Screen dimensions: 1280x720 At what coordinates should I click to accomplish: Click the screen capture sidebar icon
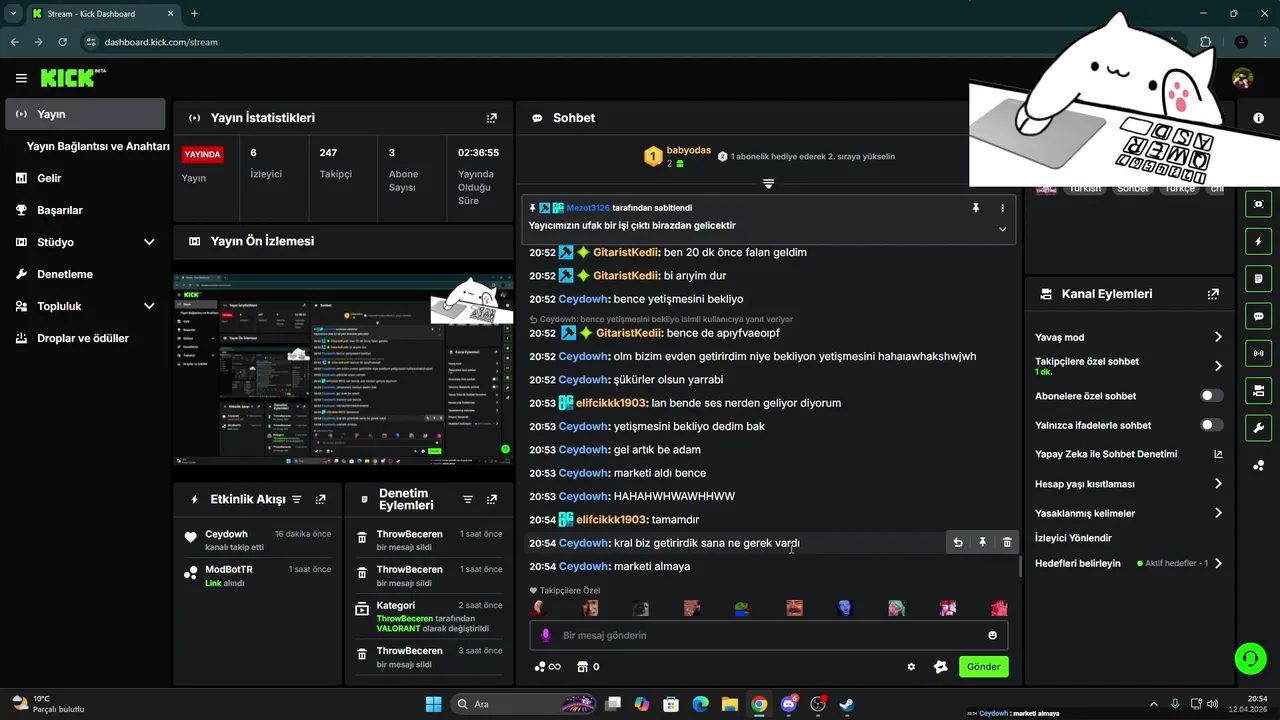click(1258, 204)
